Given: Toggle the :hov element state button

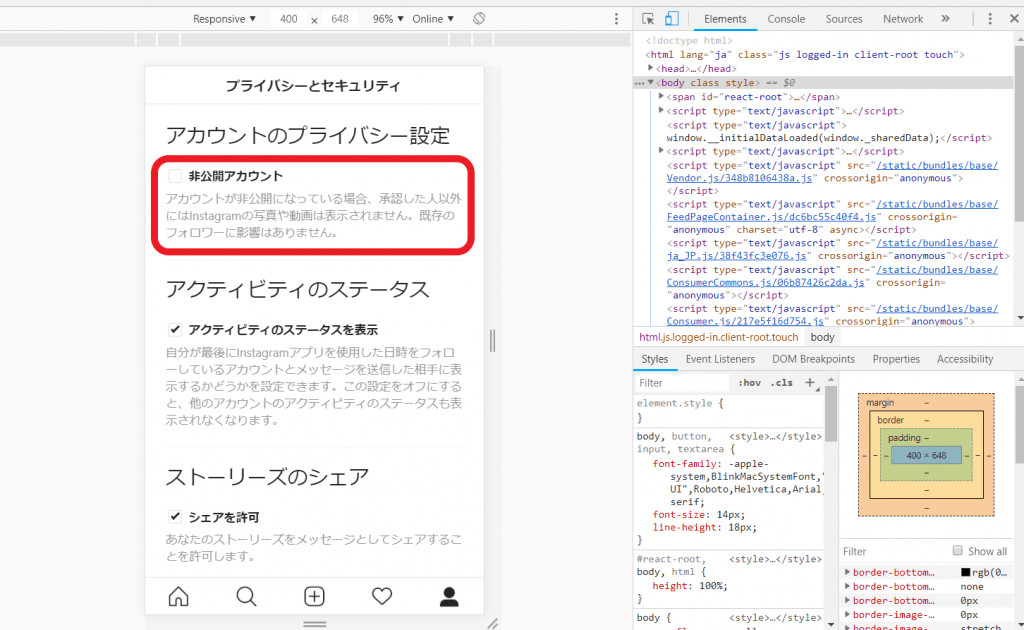Looking at the screenshot, I should (x=748, y=383).
